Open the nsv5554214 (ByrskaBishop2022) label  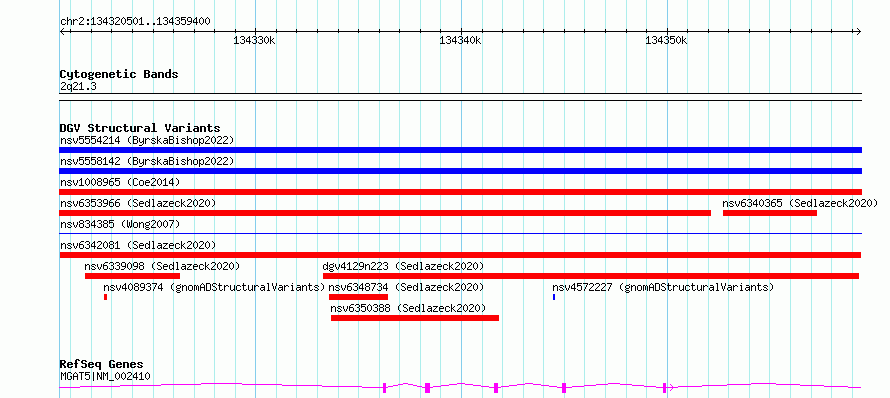[147, 140]
